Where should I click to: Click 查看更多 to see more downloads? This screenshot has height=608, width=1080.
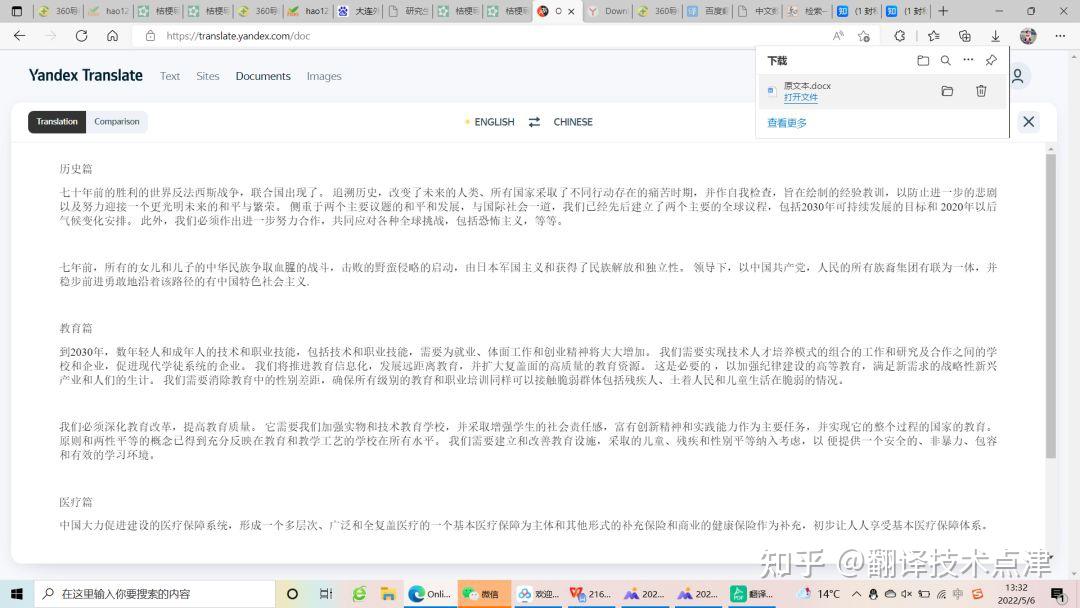pyautogui.click(x=786, y=122)
